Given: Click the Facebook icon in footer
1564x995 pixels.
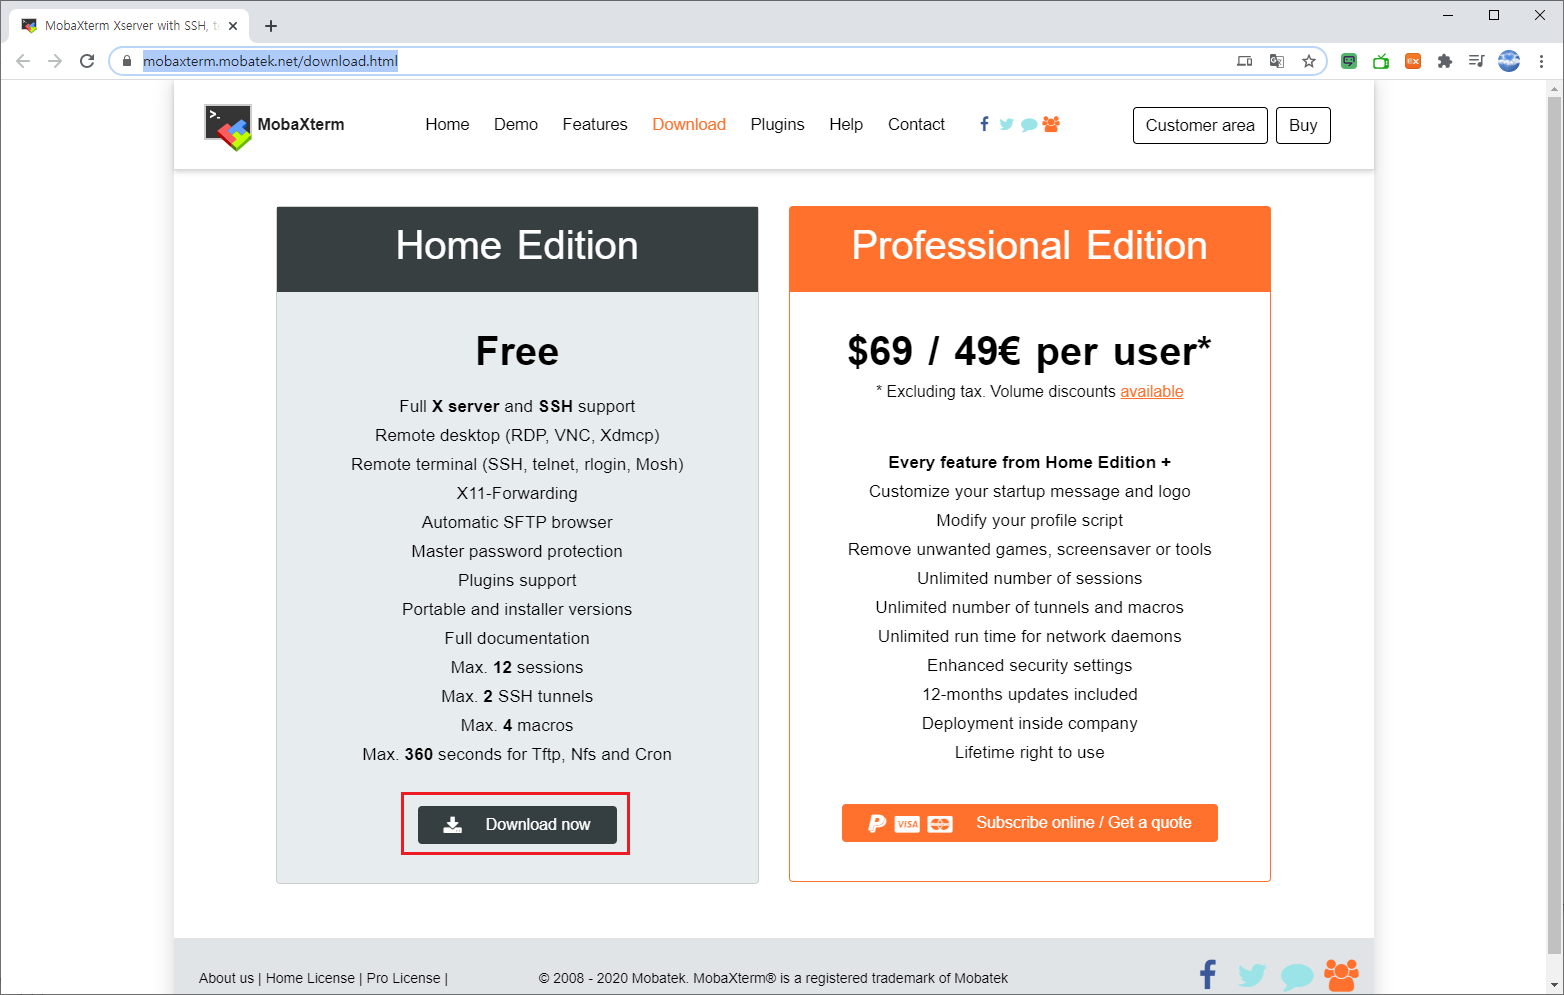Looking at the screenshot, I should click(x=1208, y=974).
